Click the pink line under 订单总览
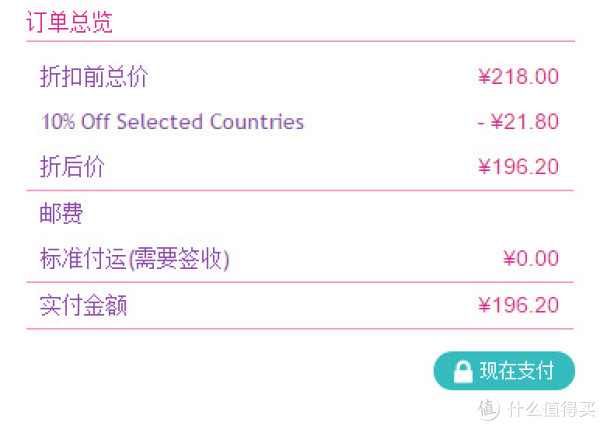Image resolution: width=600 pixels, height=426 pixels. [x=300, y=41]
